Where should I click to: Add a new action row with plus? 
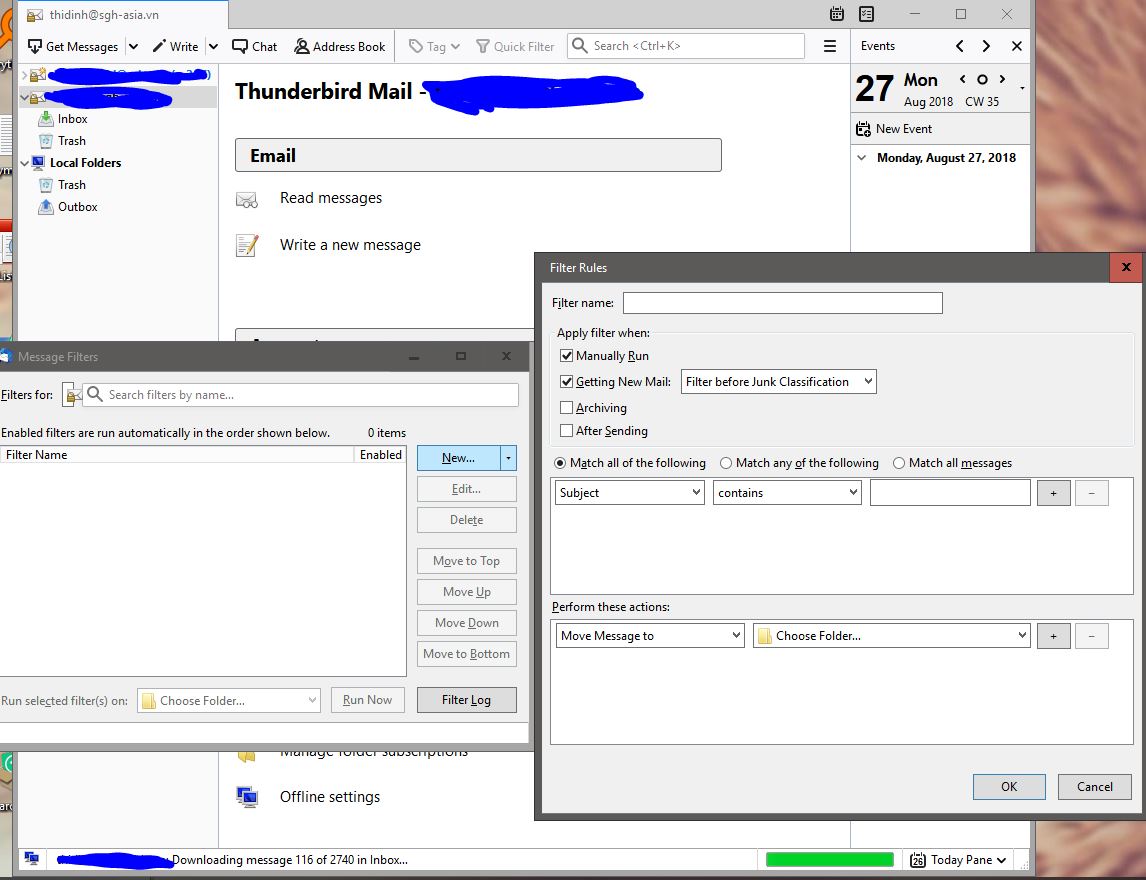click(x=1053, y=635)
